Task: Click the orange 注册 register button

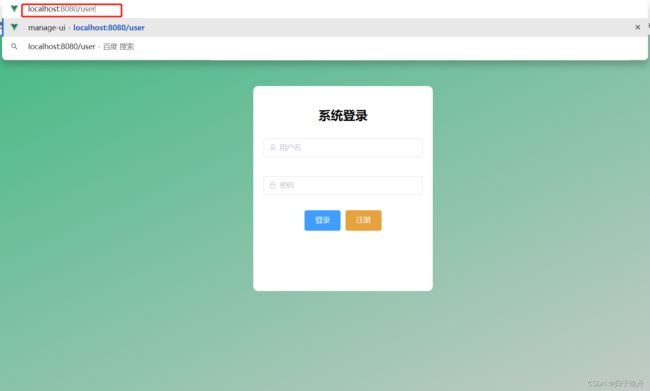Action: pyautogui.click(x=363, y=220)
